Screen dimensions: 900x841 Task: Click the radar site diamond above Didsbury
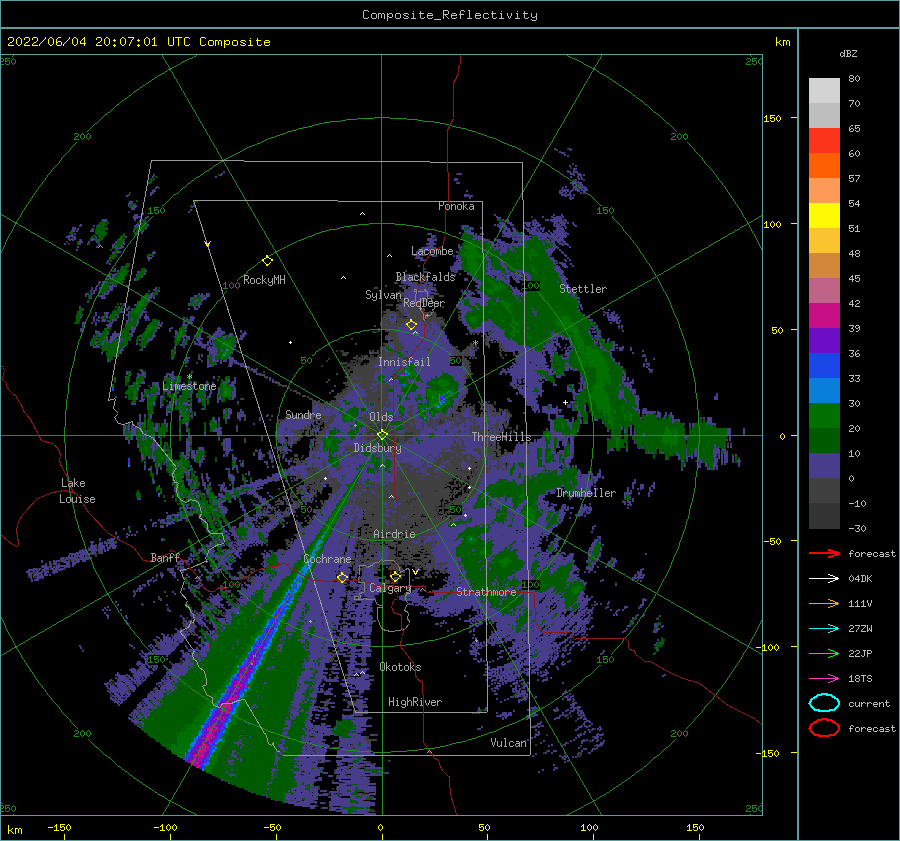coord(382,435)
